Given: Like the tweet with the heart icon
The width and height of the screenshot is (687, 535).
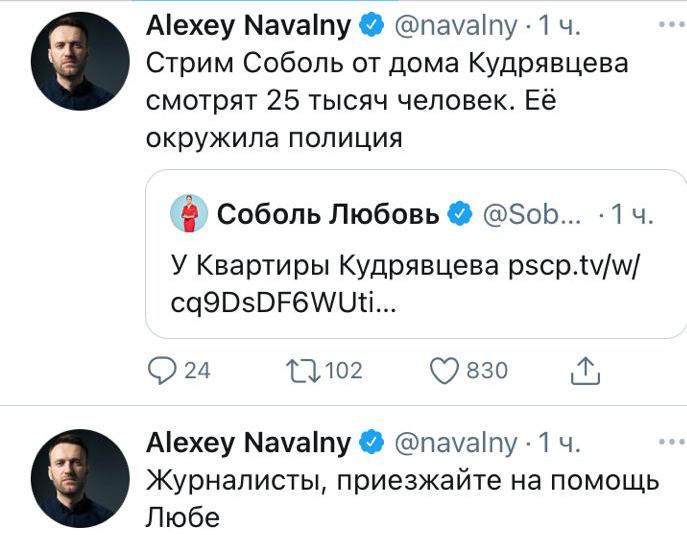Looking at the screenshot, I should 443,370.
